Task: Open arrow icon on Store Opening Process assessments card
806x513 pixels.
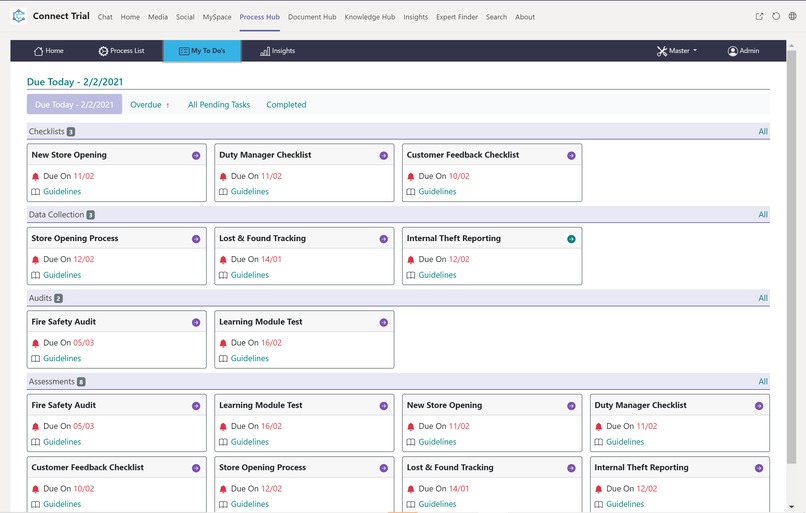Action: click(383, 468)
